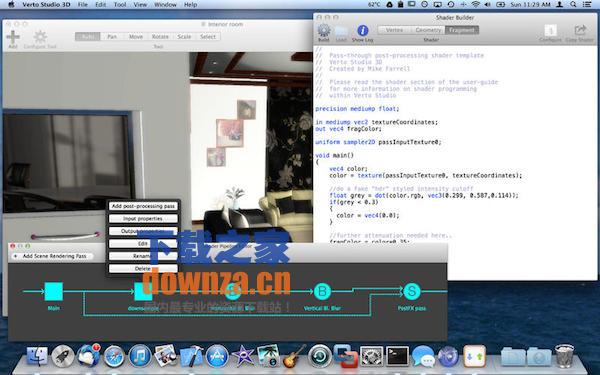
Task: Select the first highlighted tool segment left of Pan
Action: click(88, 36)
